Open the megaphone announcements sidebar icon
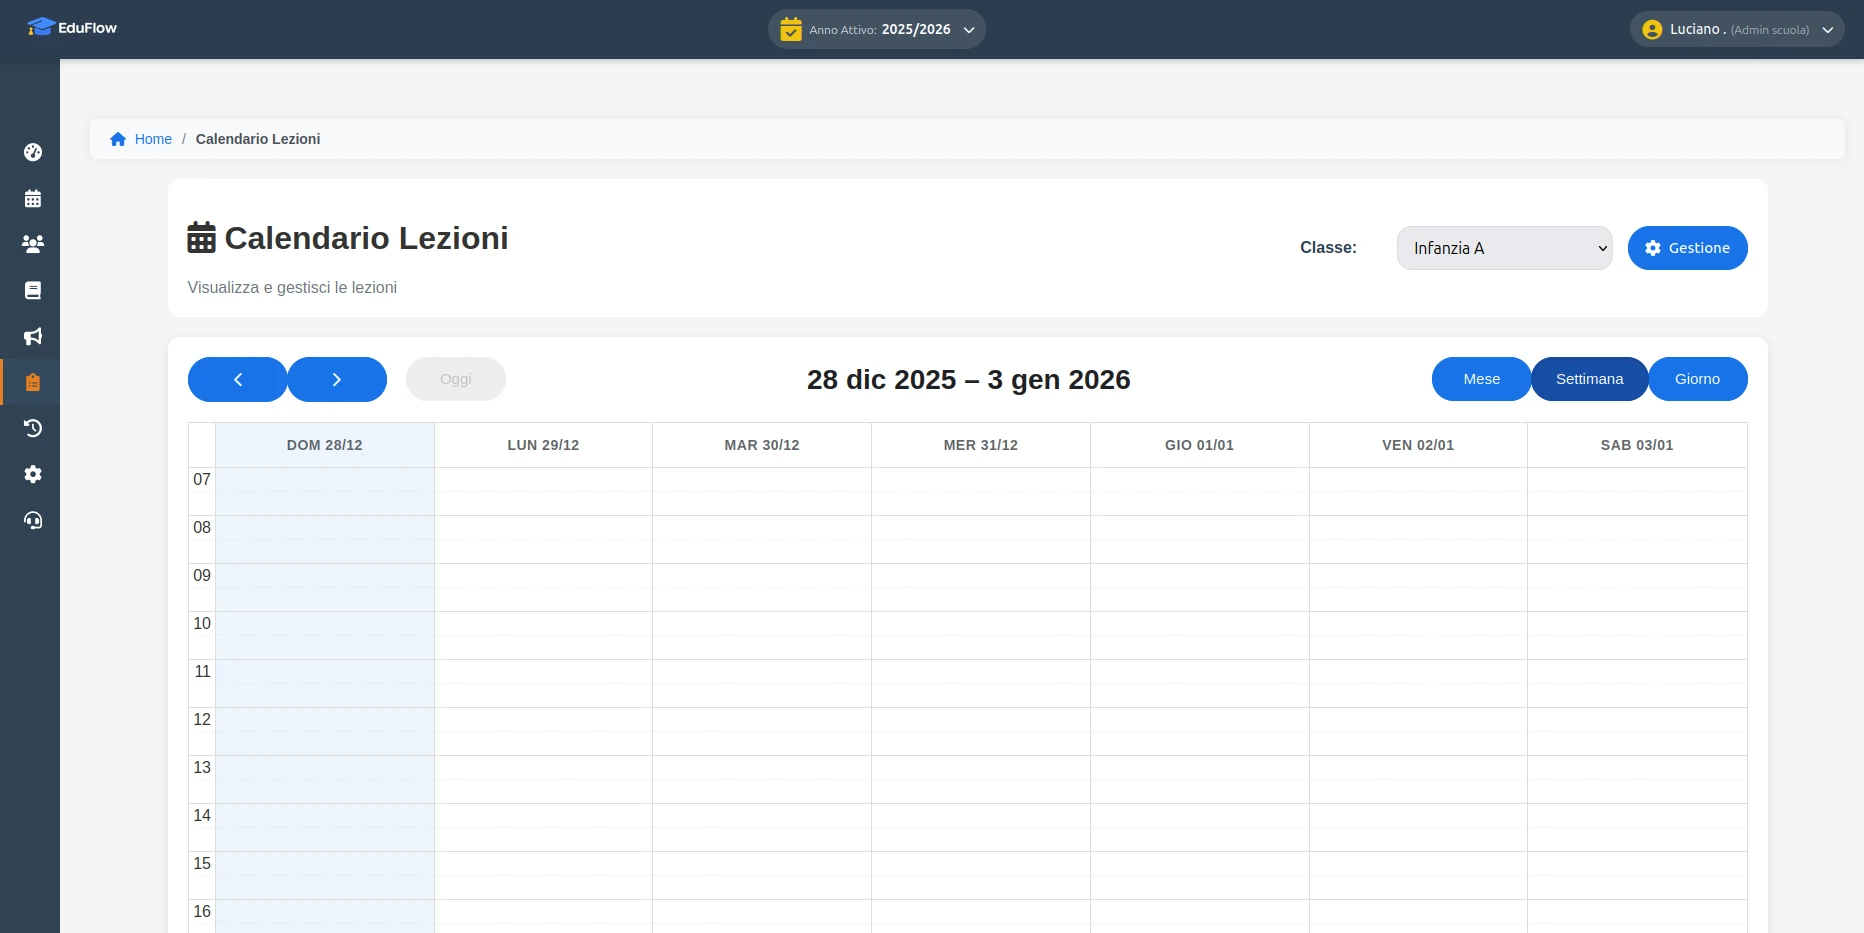 point(33,336)
